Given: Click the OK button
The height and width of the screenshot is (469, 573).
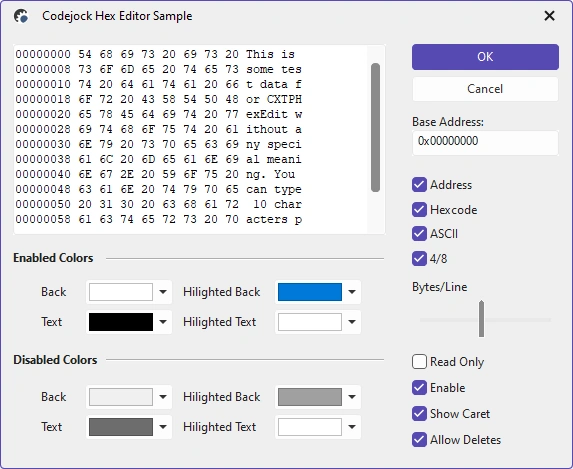Looking at the screenshot, I should tap(485, 57).
